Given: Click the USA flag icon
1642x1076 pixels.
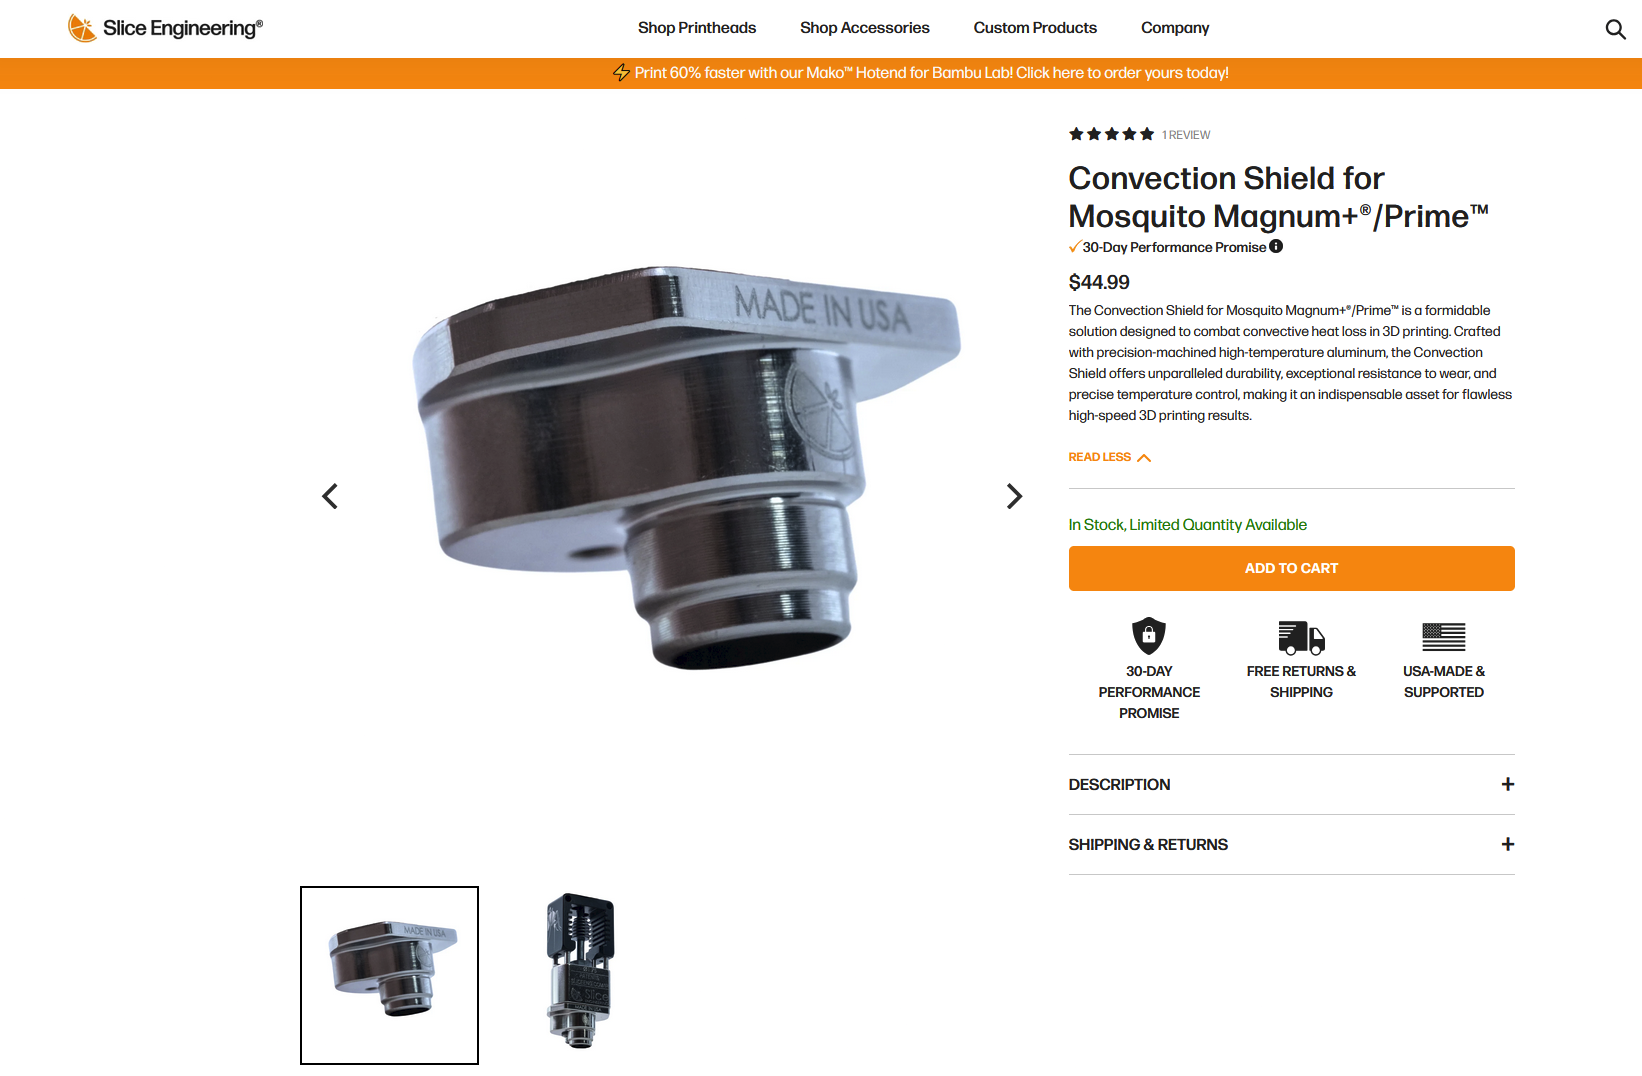Looking at the screenshot, I should click(x=1444, y=637).
